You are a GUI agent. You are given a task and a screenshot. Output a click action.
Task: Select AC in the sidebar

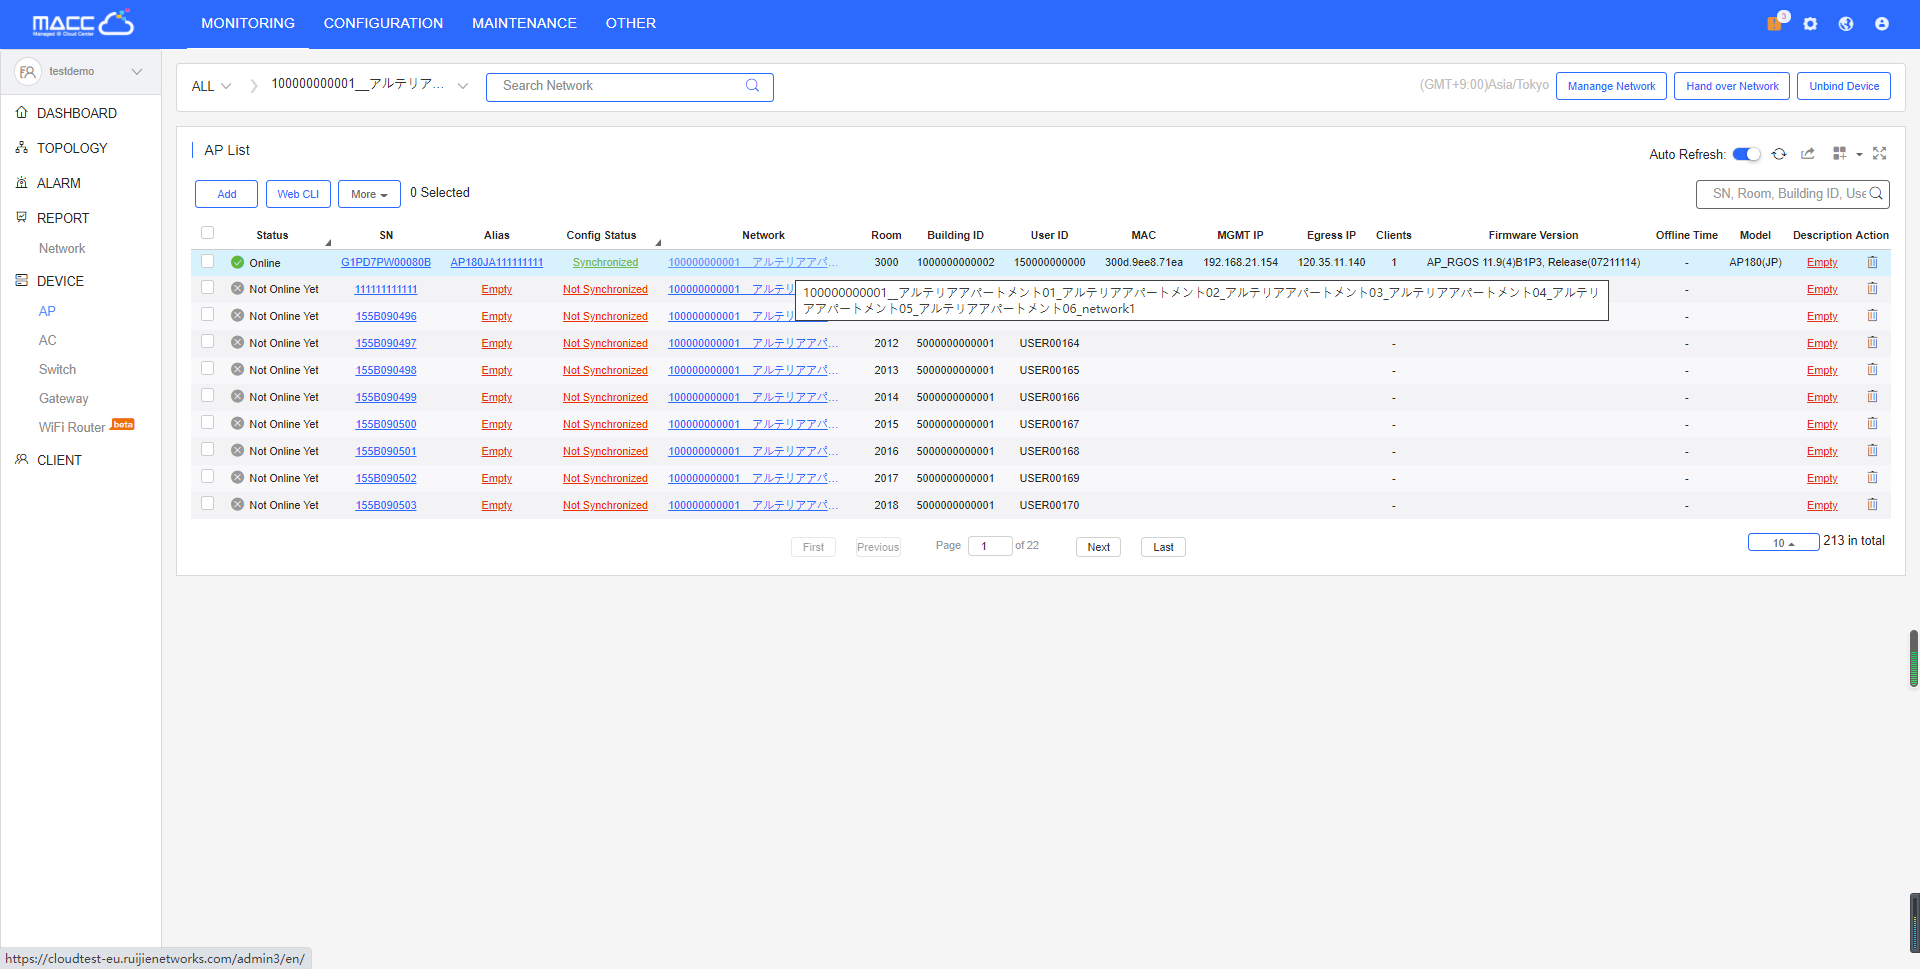pyautogui.click(x=48, y=340)
